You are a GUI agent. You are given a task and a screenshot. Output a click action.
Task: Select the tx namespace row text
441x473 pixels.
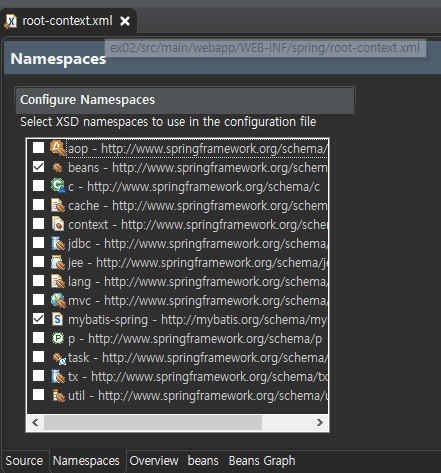coord(198,377)
